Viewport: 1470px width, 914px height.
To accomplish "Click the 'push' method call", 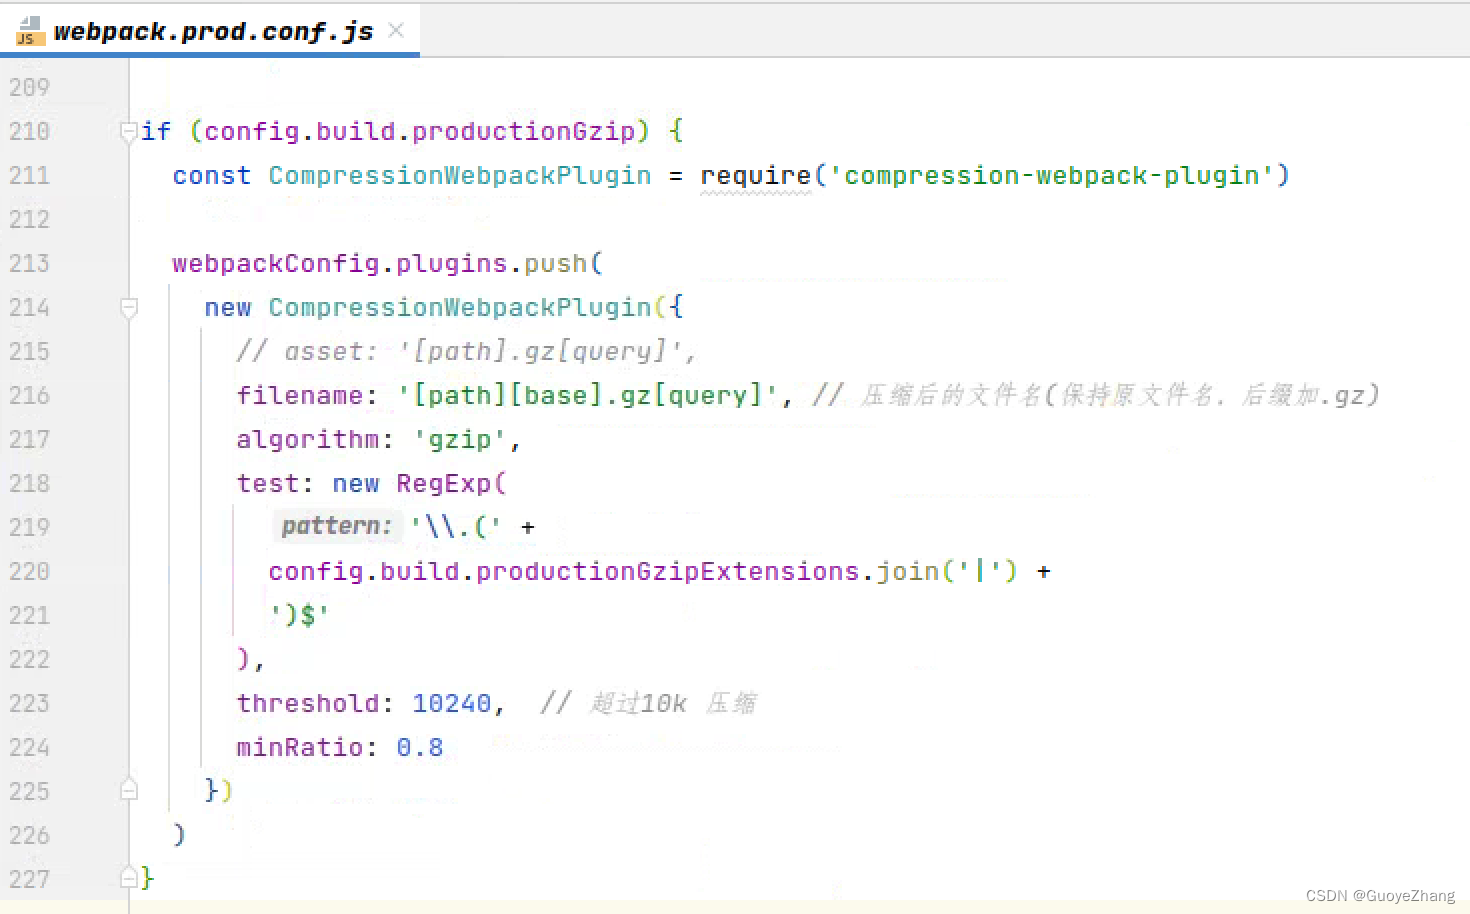I will [555, 264].
